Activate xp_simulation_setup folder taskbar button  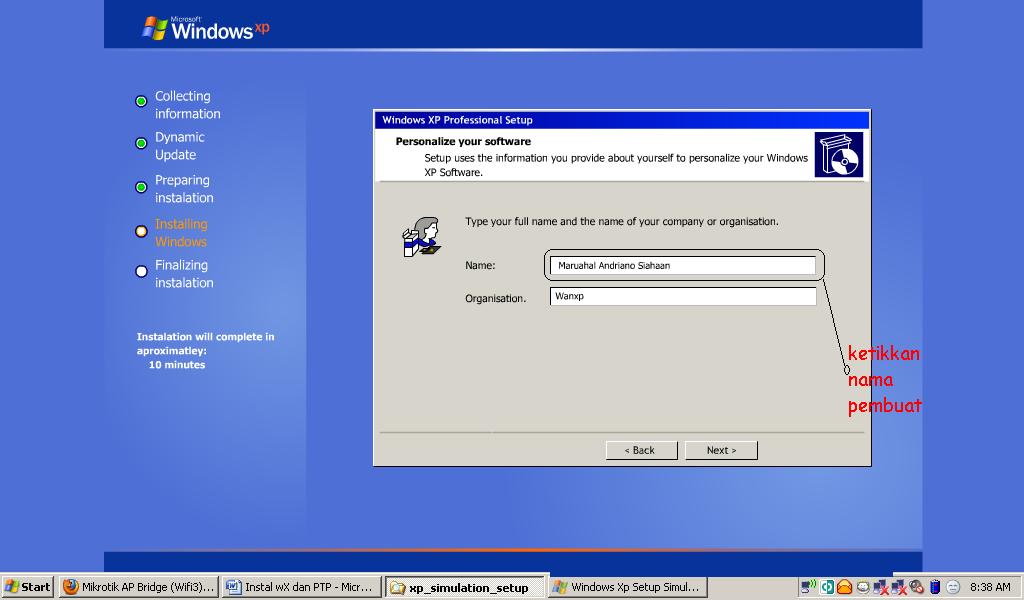click(464, 587)
